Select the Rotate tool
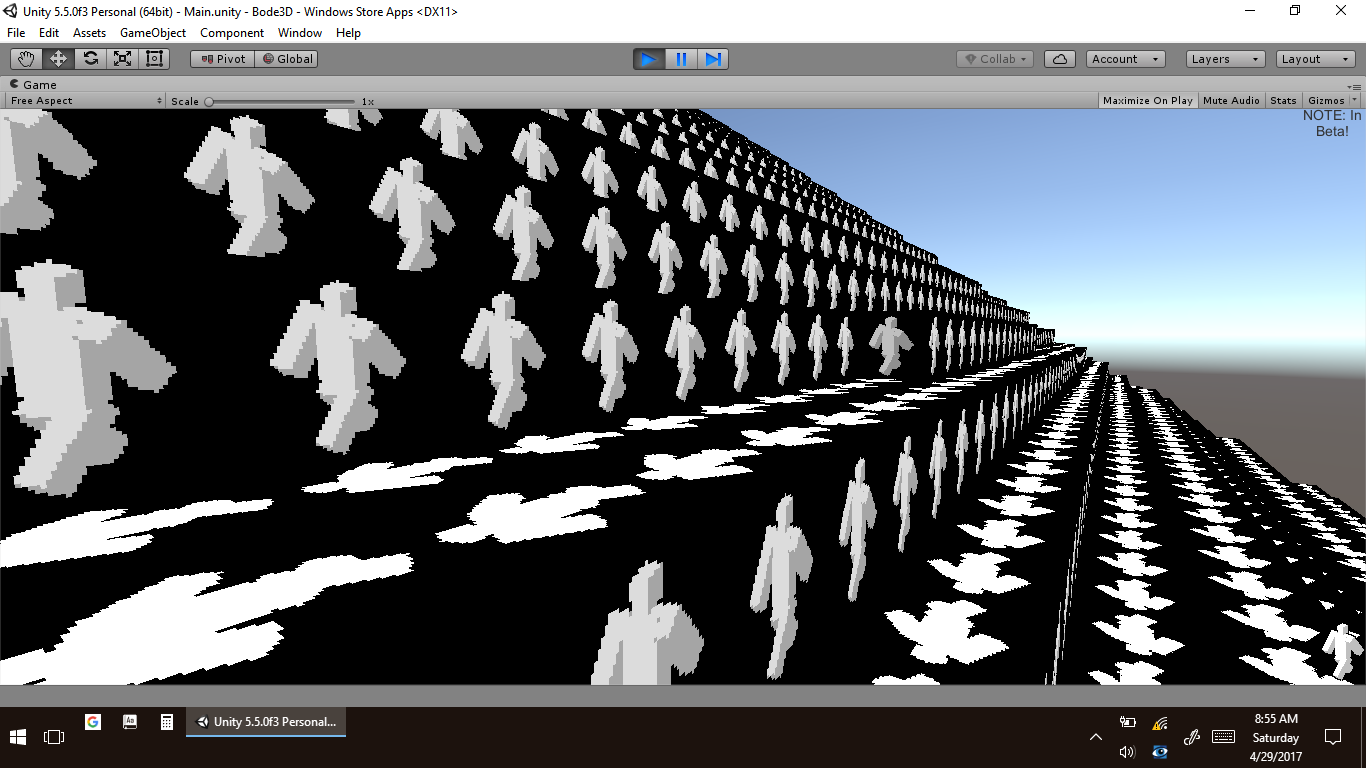This screenshot has width=1366, height=768. (91, 59)
